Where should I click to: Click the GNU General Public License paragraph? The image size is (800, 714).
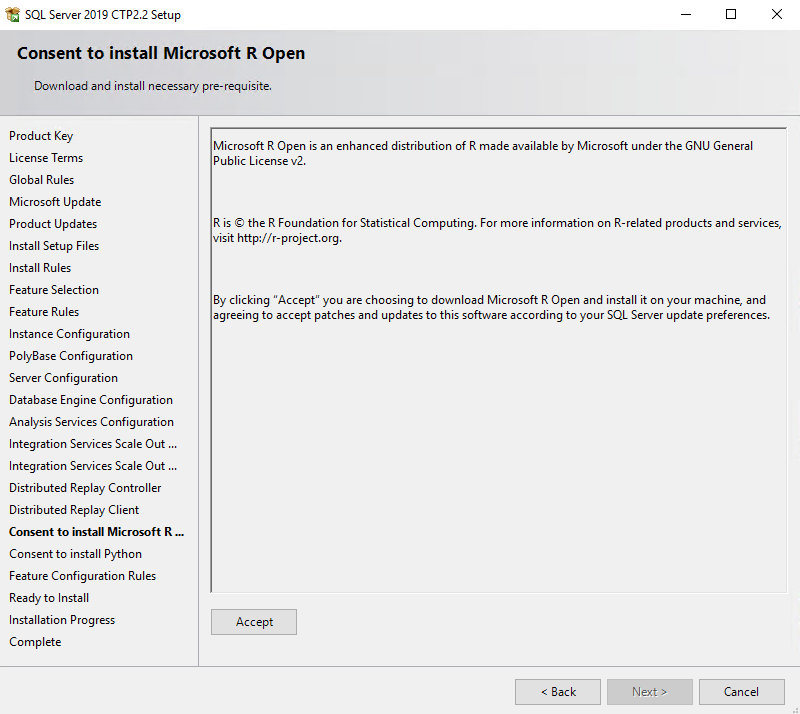click(483, 153)
